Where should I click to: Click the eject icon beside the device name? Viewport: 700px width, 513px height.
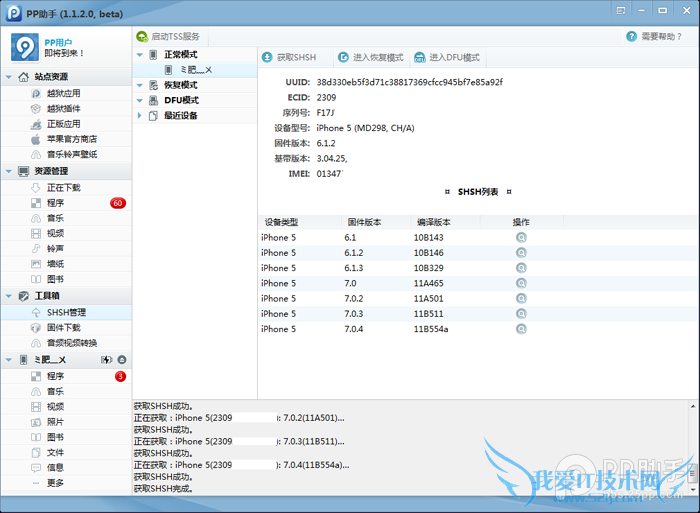click(122, 359)
